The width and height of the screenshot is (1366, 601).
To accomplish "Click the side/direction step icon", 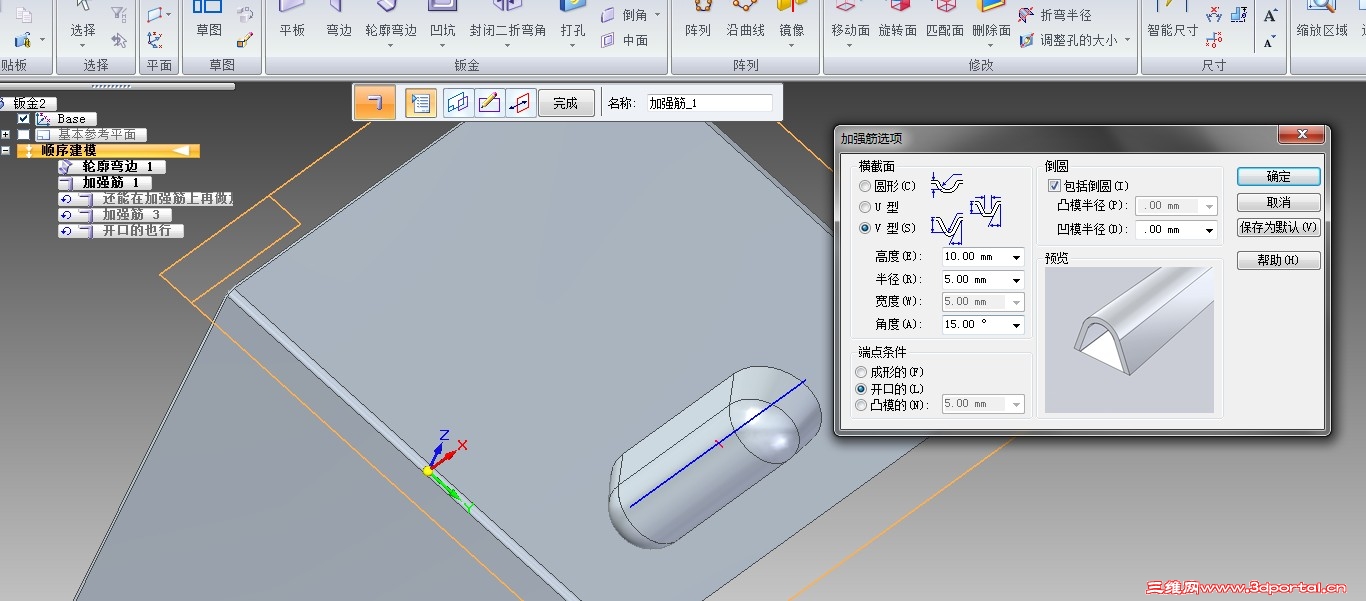I will [x=521, y=103].
